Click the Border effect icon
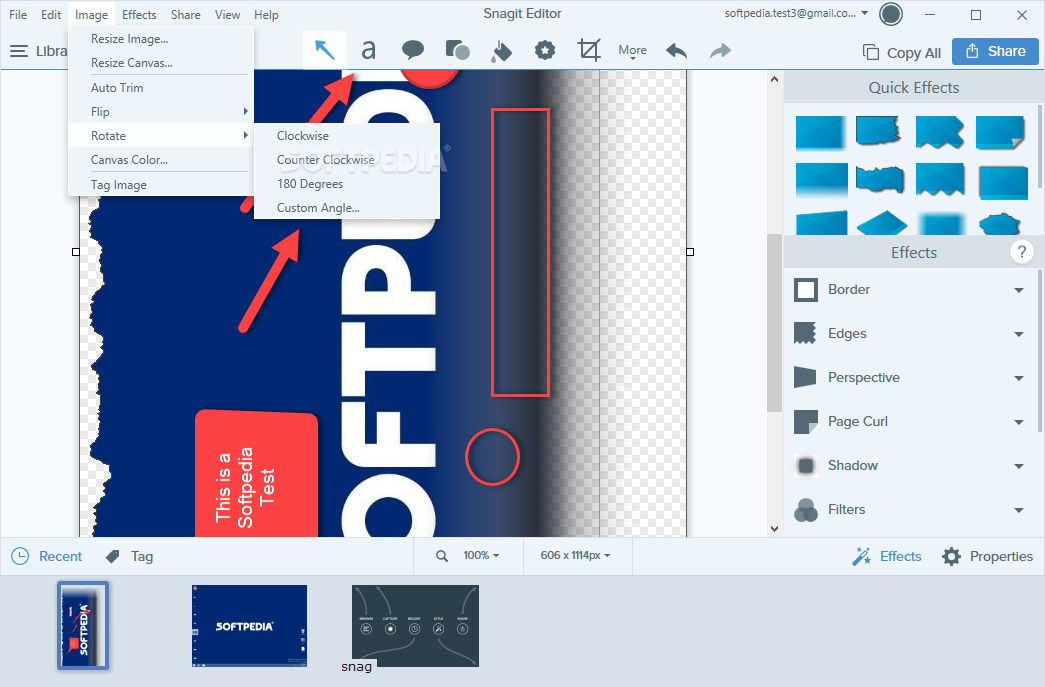1045x687 pixels. [x=805, y=290]
